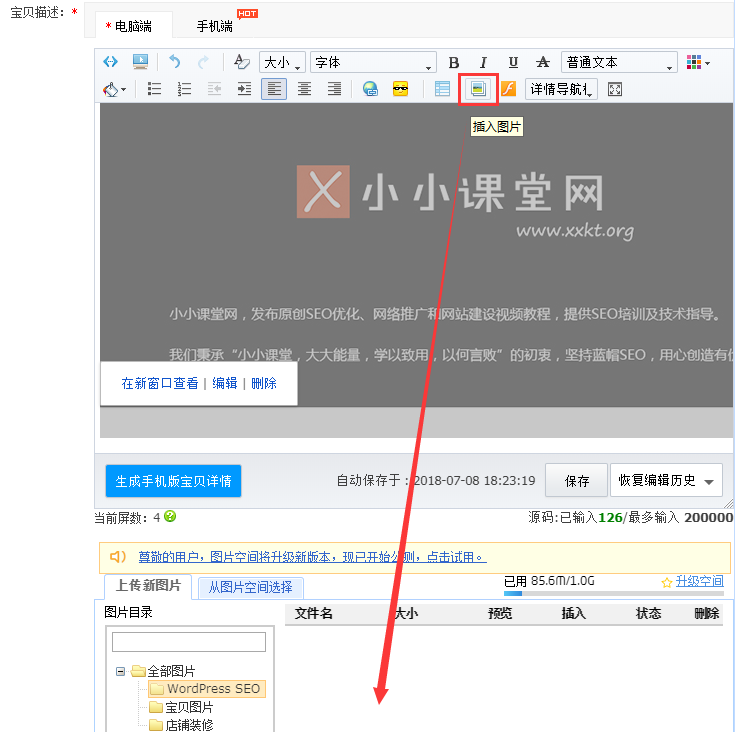Save the description draft

point(577,480)
